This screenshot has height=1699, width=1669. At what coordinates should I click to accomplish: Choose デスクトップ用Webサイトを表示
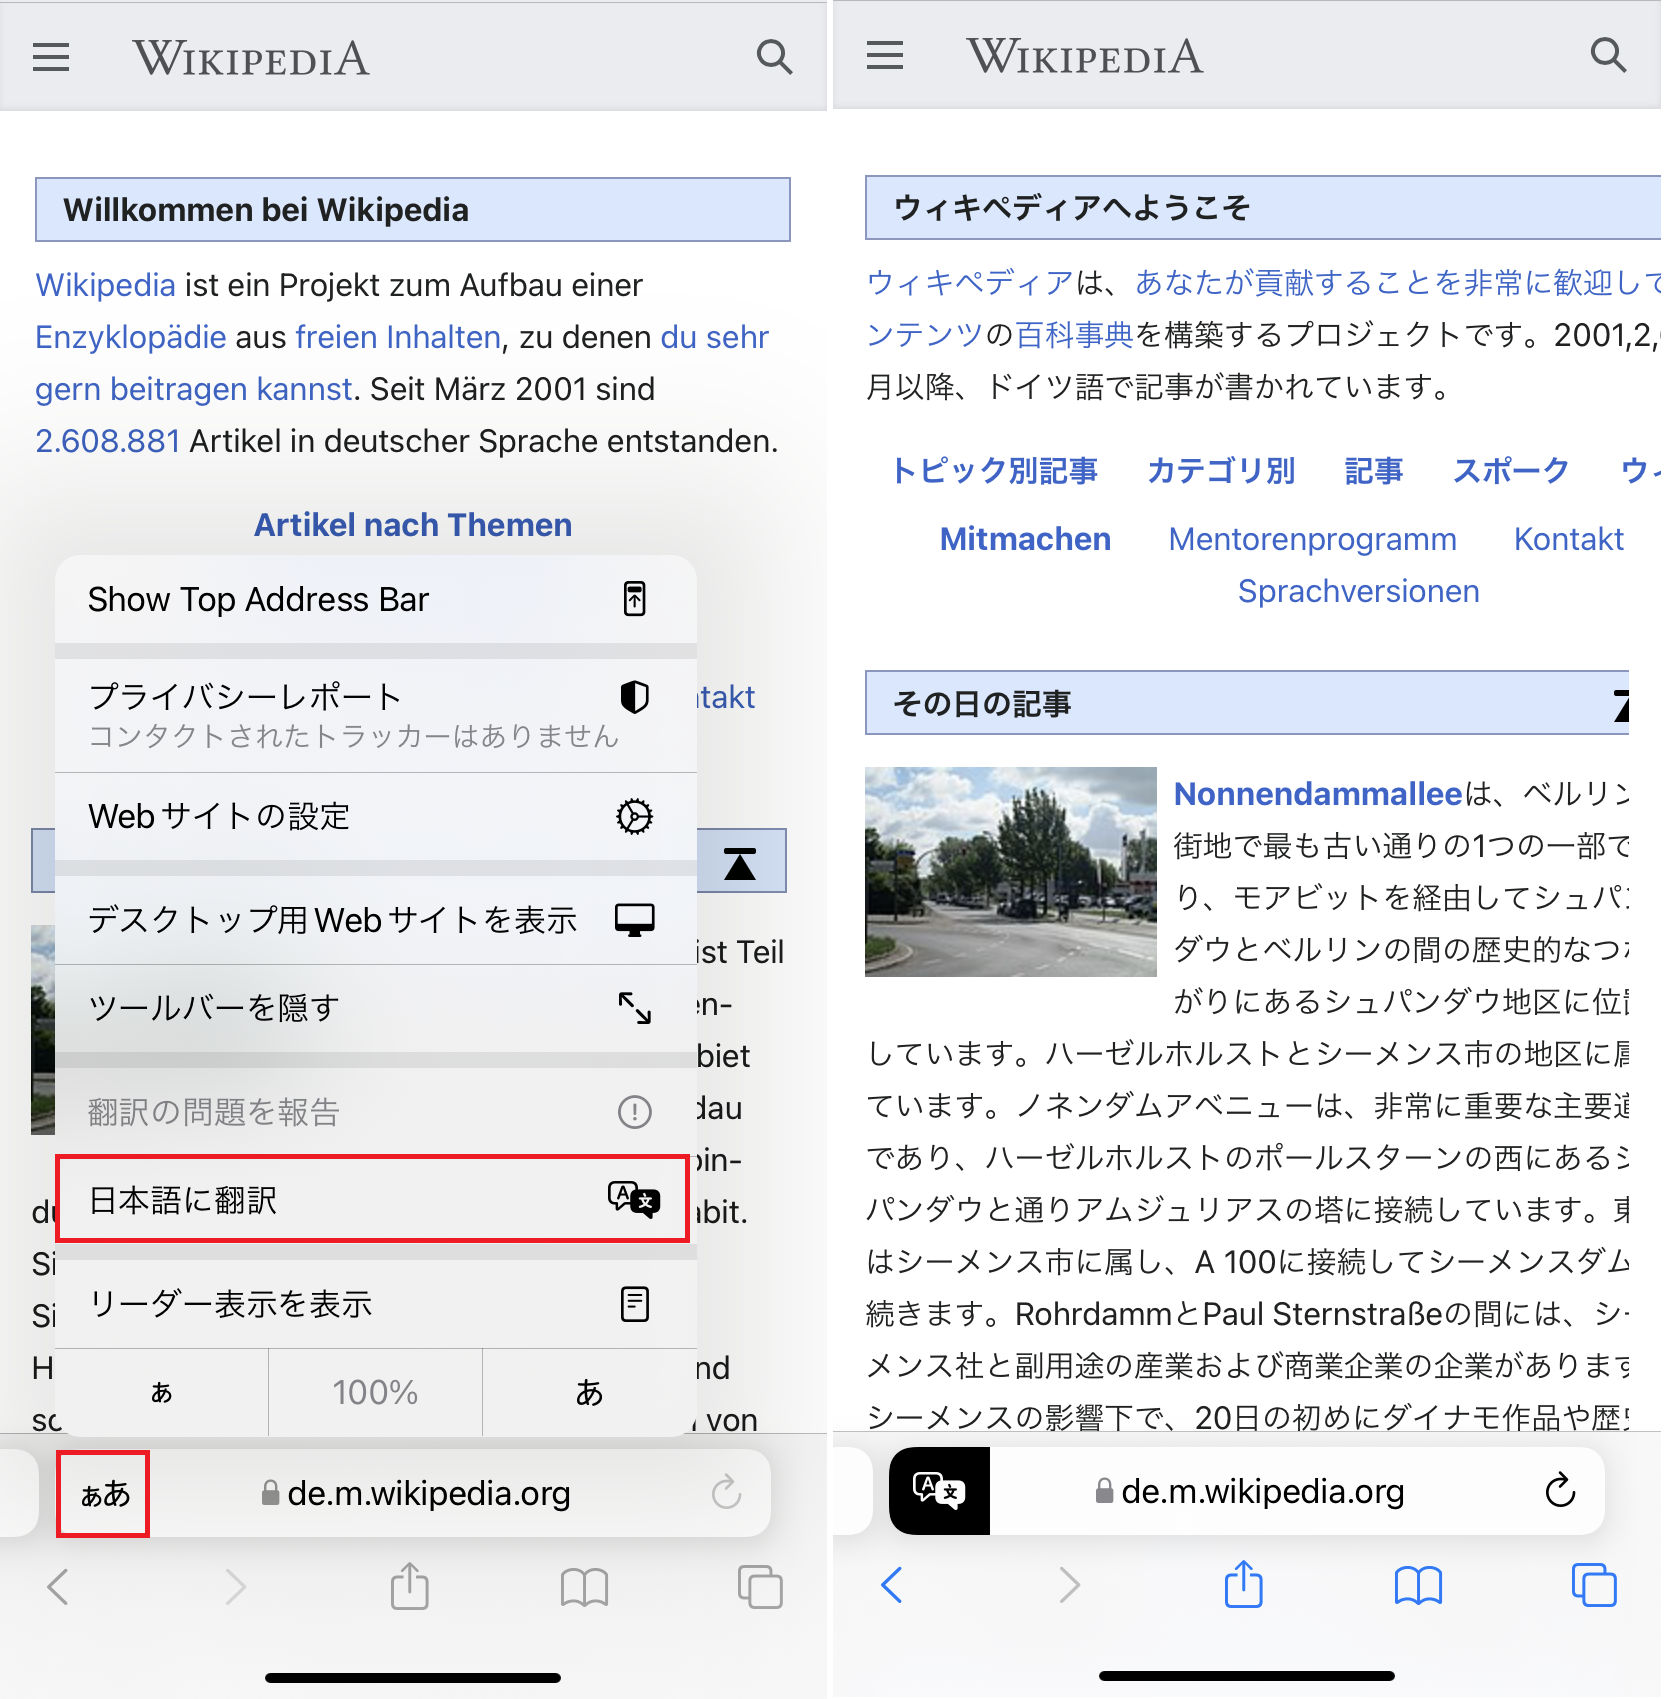pos(376,920)
